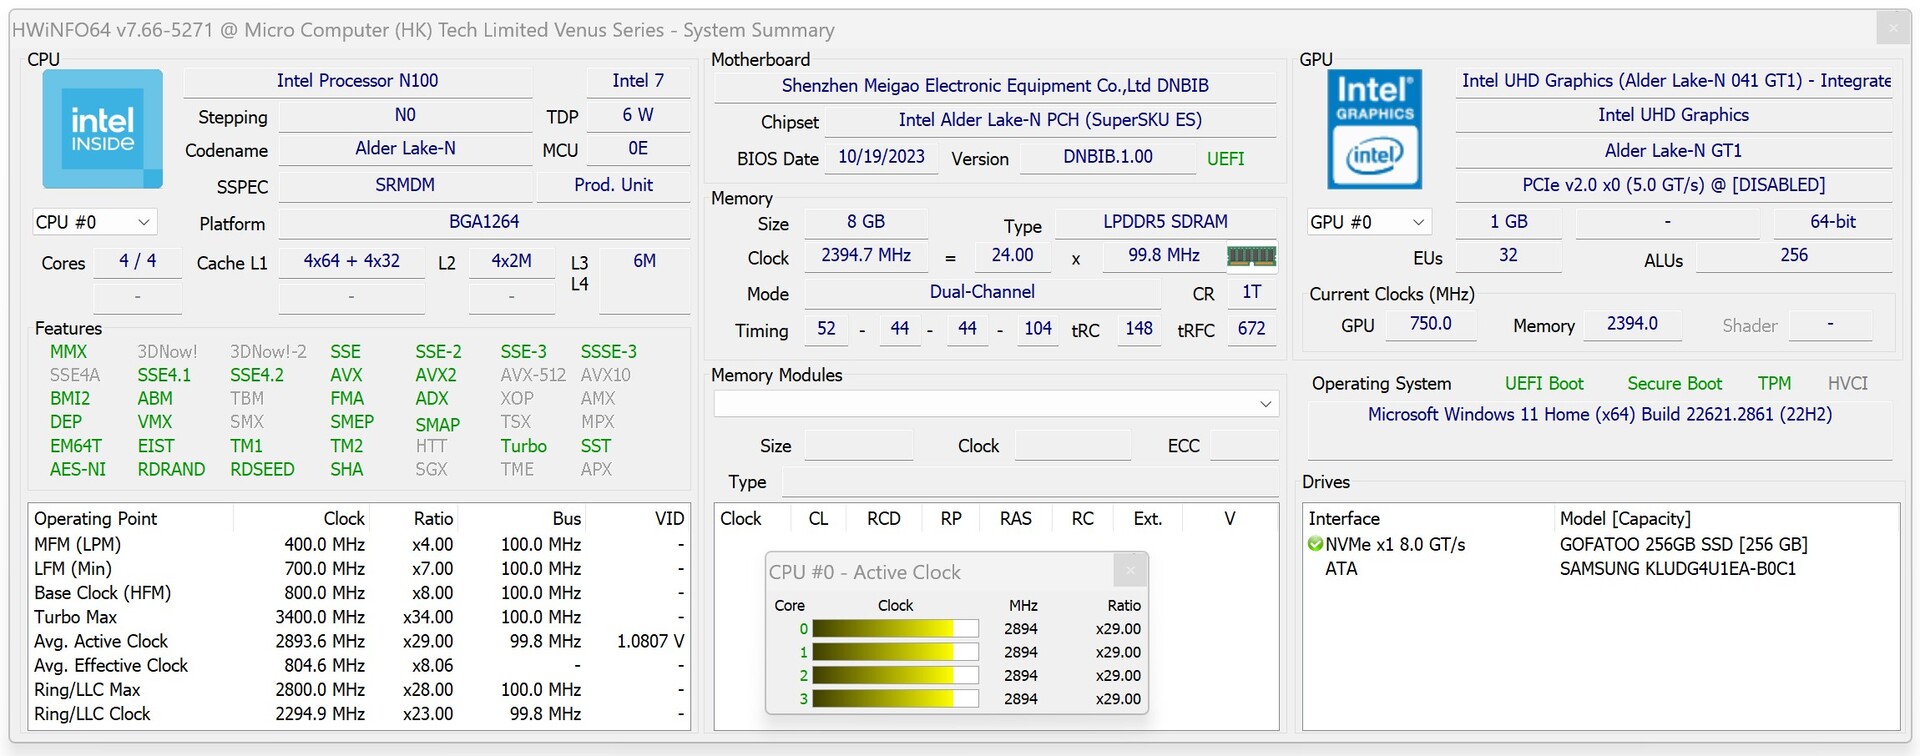Click the BIOS Date 10/19/2023

[x=881, y=157]
